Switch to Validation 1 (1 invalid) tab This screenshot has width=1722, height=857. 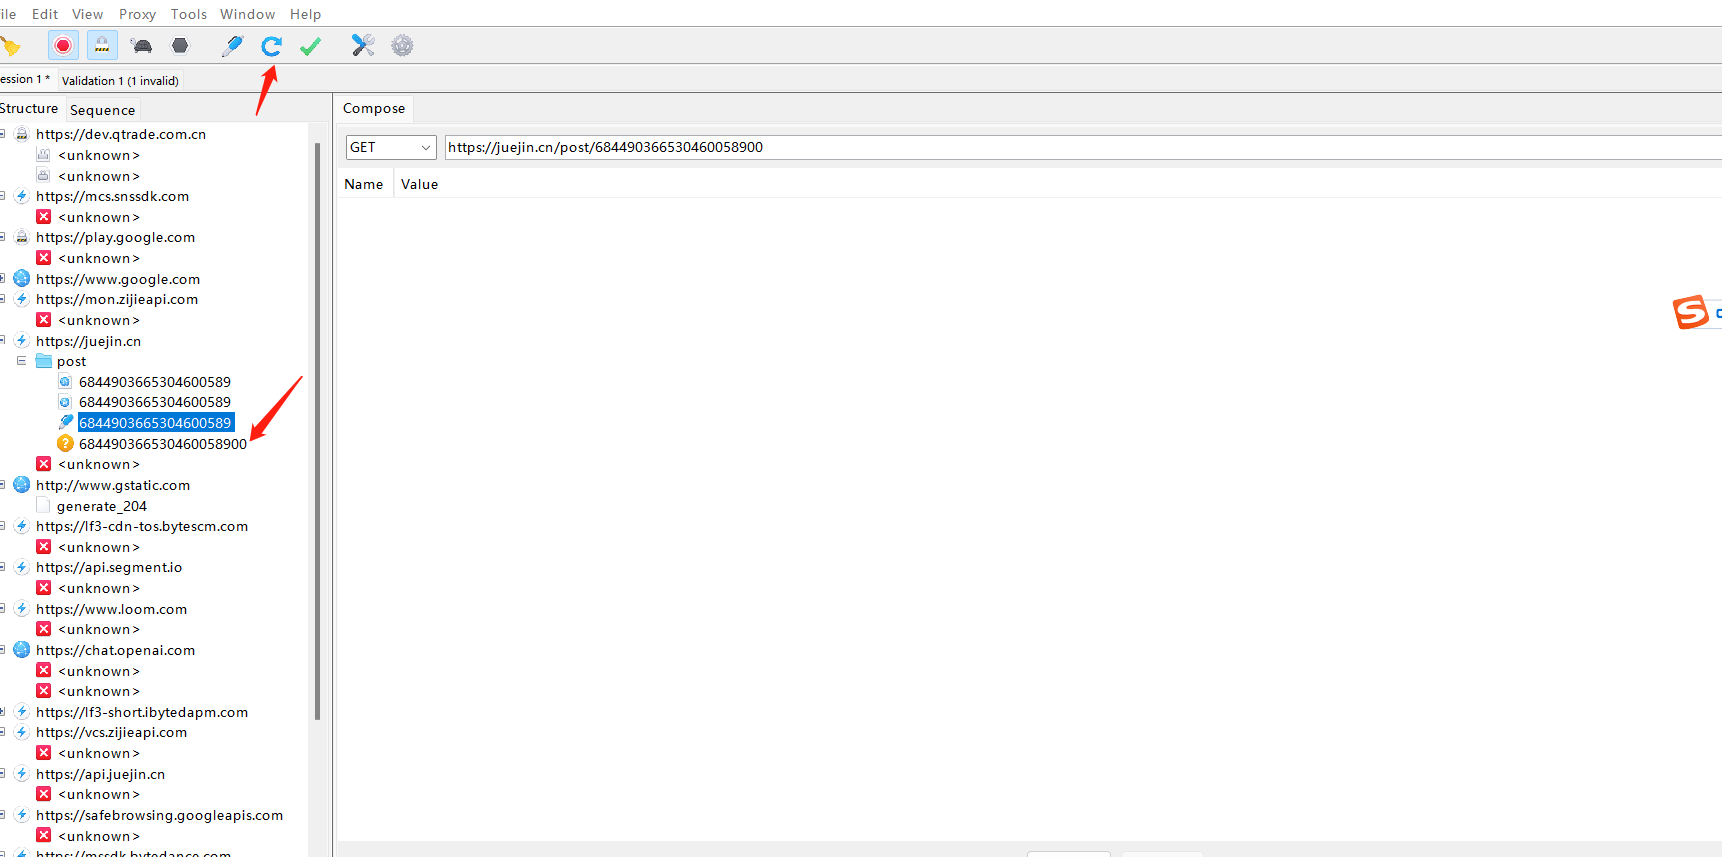click(x=120, y=81)
